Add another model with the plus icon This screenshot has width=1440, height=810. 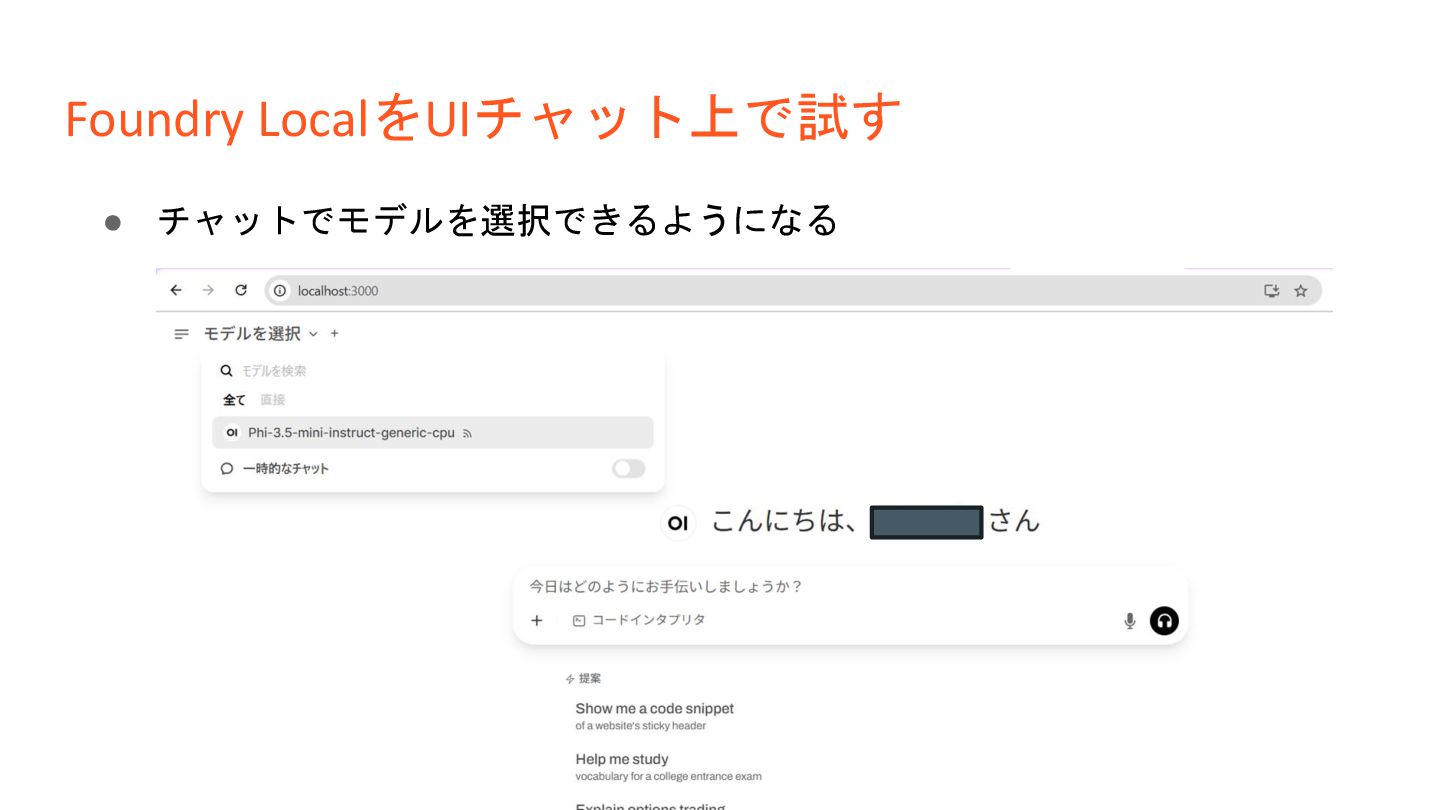pyautogui.click(x=334, y=334)
